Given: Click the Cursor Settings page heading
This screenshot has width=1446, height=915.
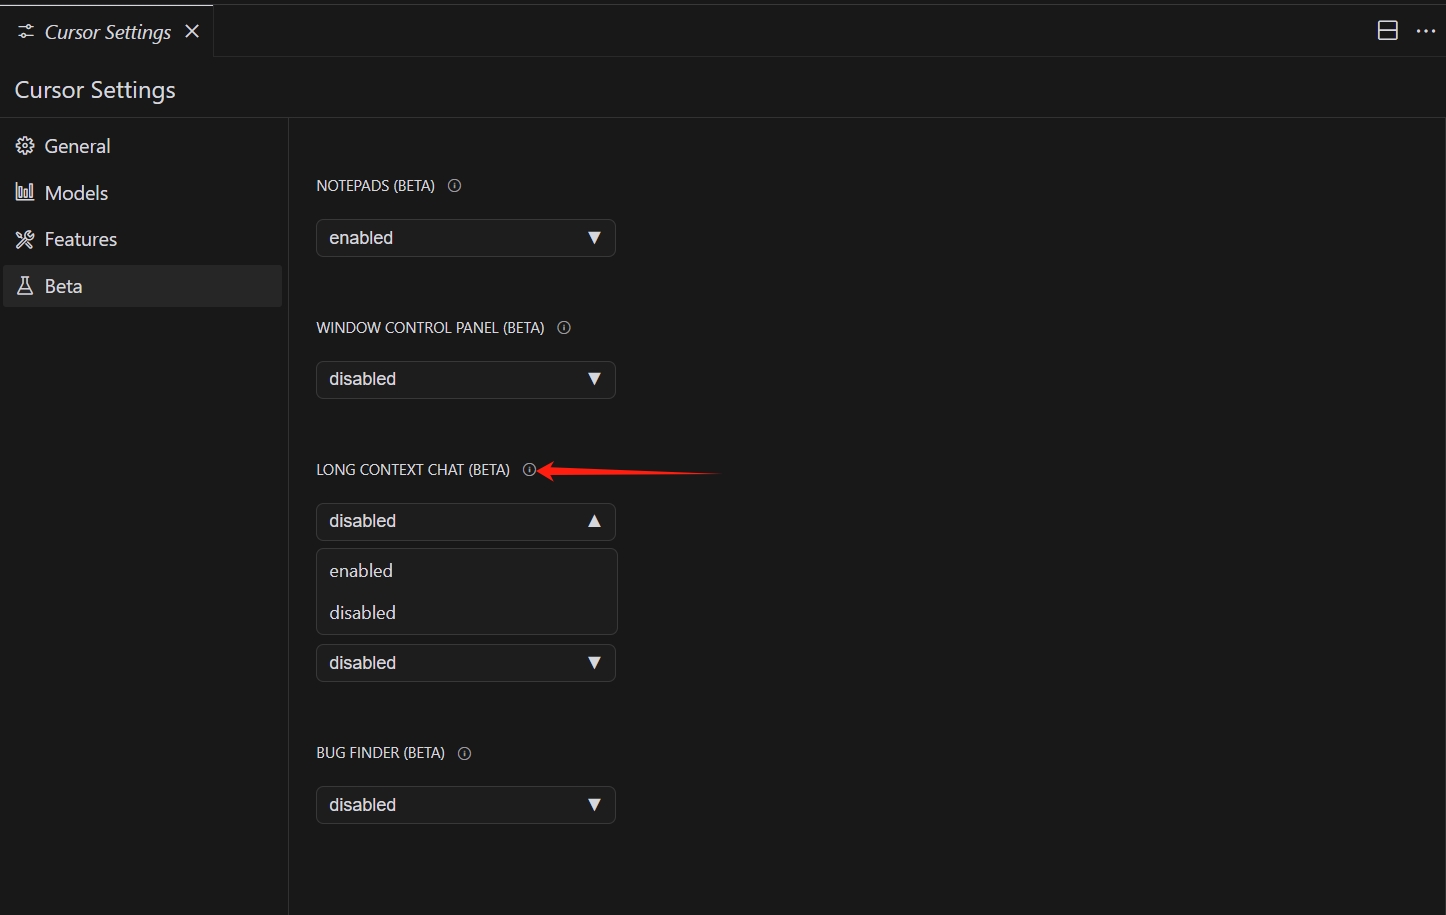Looking at the screenshot, I should (x=95, y=90).
